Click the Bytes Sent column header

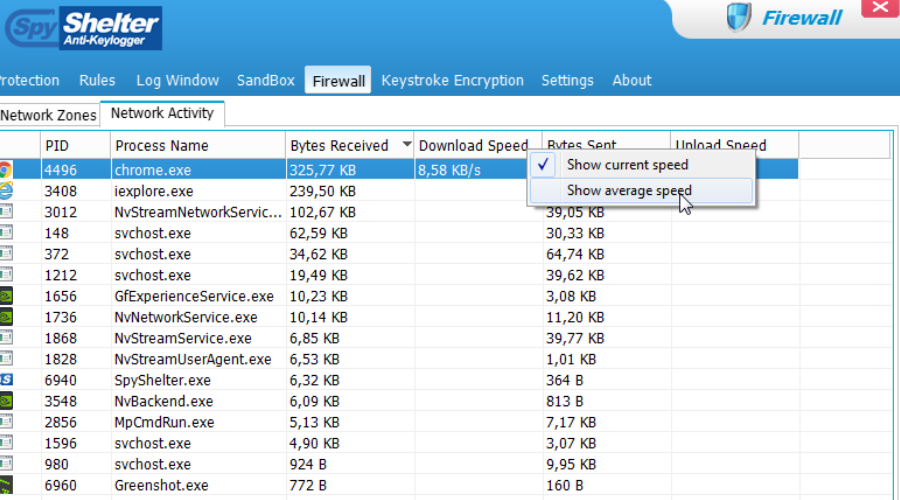607,142
